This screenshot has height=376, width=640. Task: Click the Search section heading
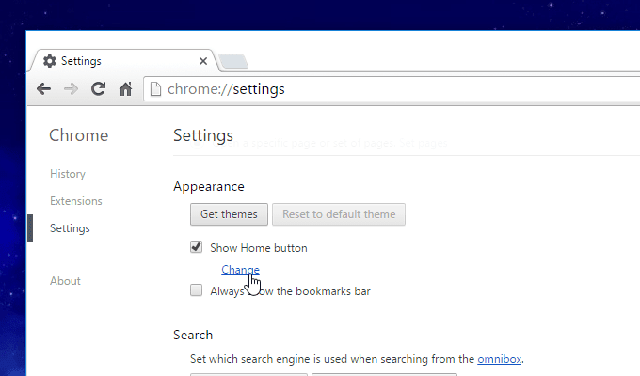pyautogui.click(x=193, y=335)
